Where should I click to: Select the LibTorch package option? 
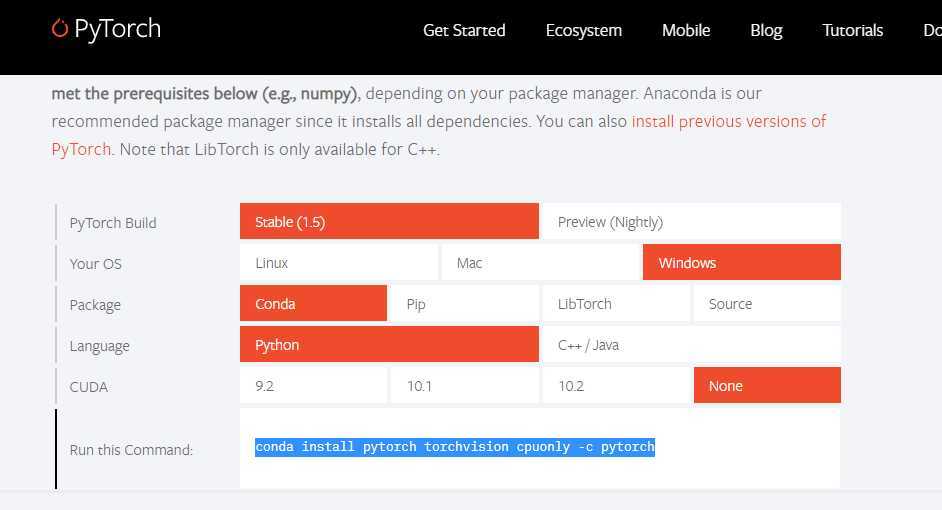click(616, 303)
